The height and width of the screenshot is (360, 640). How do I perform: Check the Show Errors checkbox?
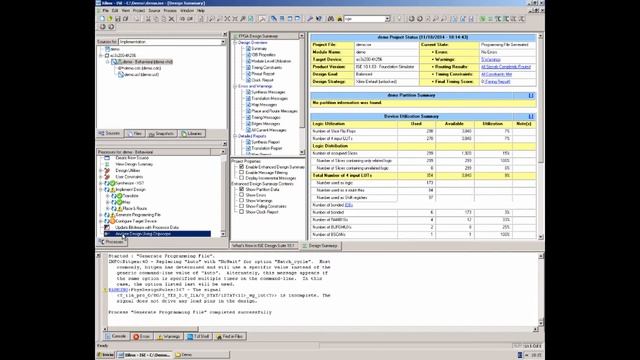[242, 195]
